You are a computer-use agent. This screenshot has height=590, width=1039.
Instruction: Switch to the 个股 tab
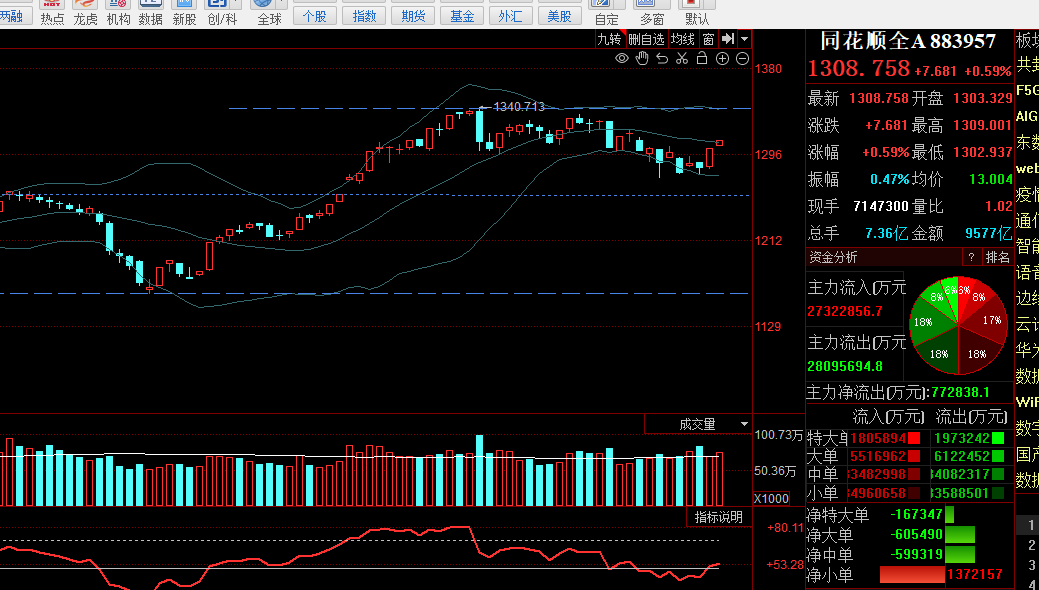[315, 15]
